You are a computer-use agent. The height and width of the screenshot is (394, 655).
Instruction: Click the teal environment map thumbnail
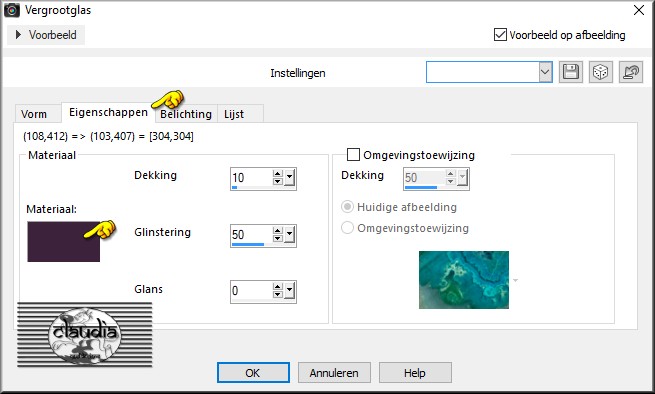point(464,280)
